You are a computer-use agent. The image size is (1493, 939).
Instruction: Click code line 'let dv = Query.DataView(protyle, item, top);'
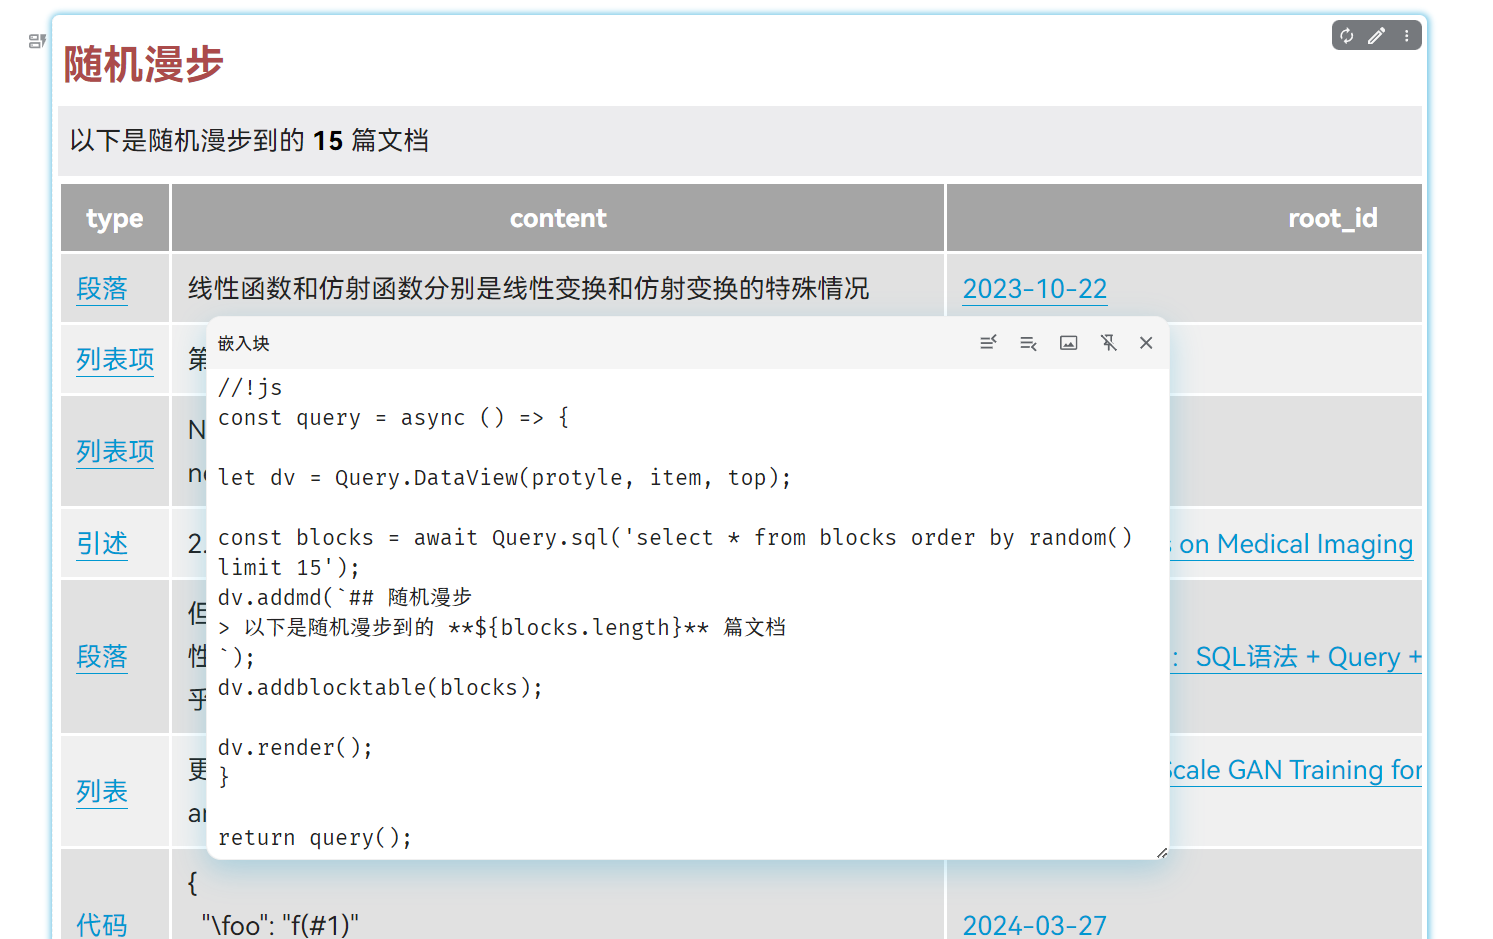pyautogui.click(x=505, y=478)
